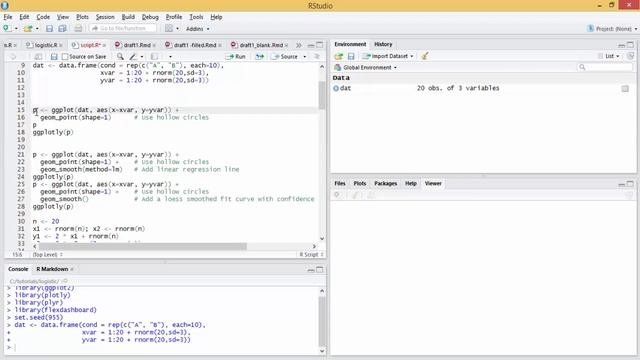Open the Session menu

pos(105,17)
